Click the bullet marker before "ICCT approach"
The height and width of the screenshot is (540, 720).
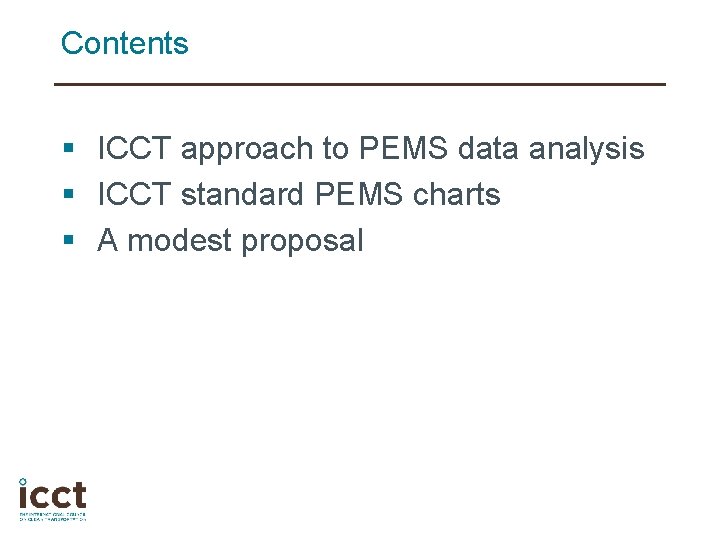click(x=68, y=150)
